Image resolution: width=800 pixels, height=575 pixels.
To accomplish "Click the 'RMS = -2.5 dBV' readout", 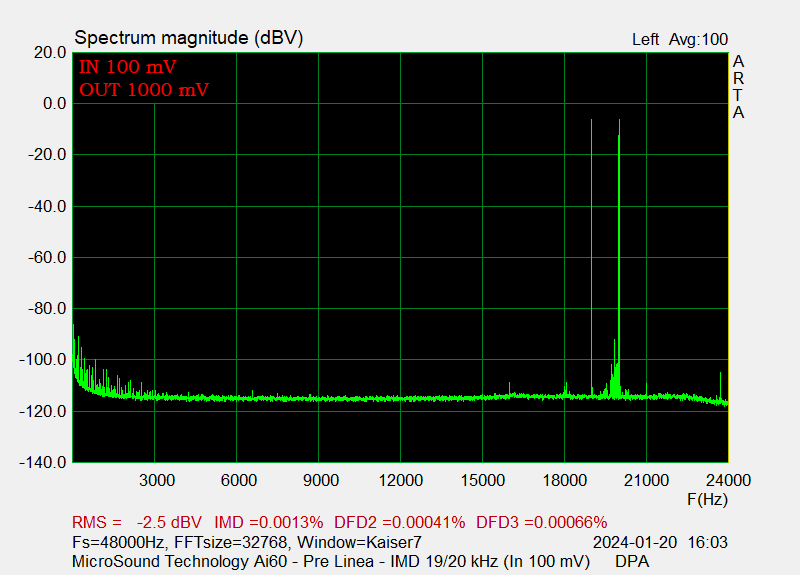I will point(137,522).
